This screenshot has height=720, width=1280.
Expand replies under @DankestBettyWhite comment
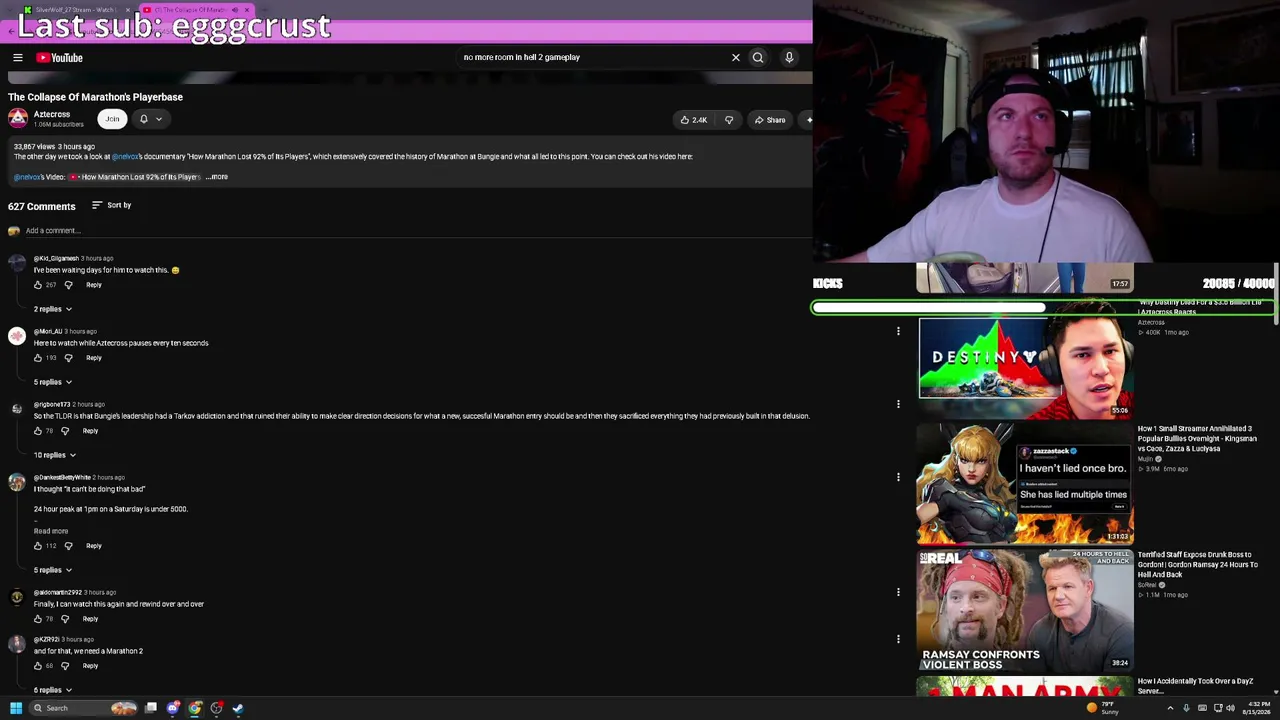click(53, 570)
